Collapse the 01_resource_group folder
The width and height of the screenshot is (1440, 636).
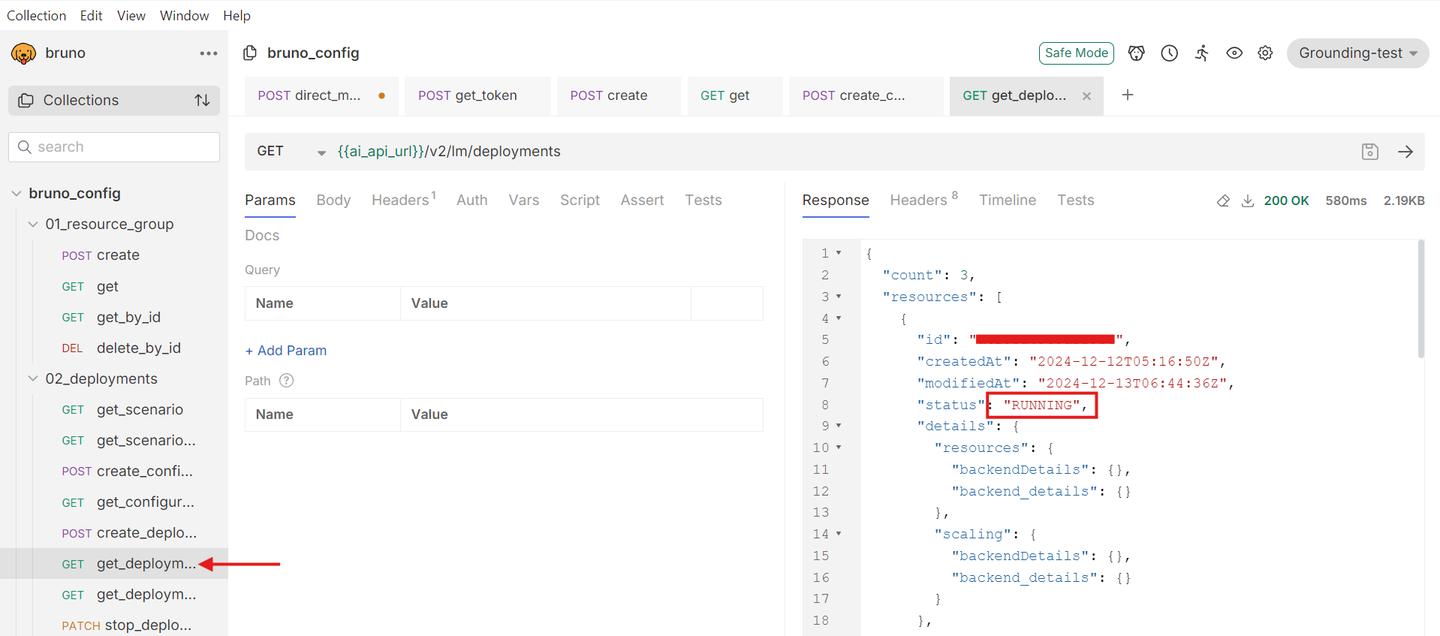point(33,225)
